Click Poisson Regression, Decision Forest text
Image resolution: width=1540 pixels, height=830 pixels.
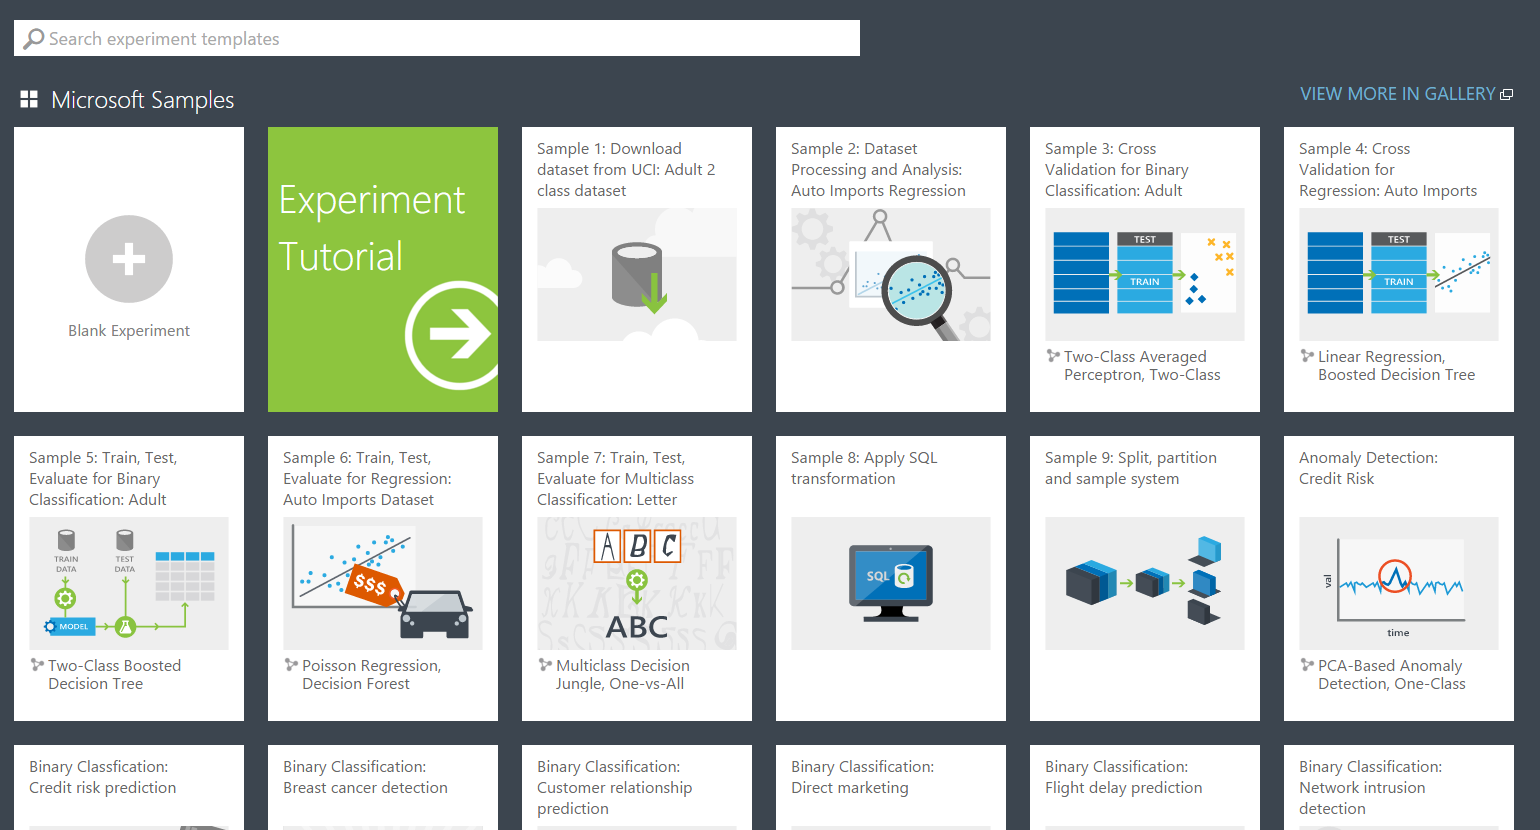tap(371, 675)
